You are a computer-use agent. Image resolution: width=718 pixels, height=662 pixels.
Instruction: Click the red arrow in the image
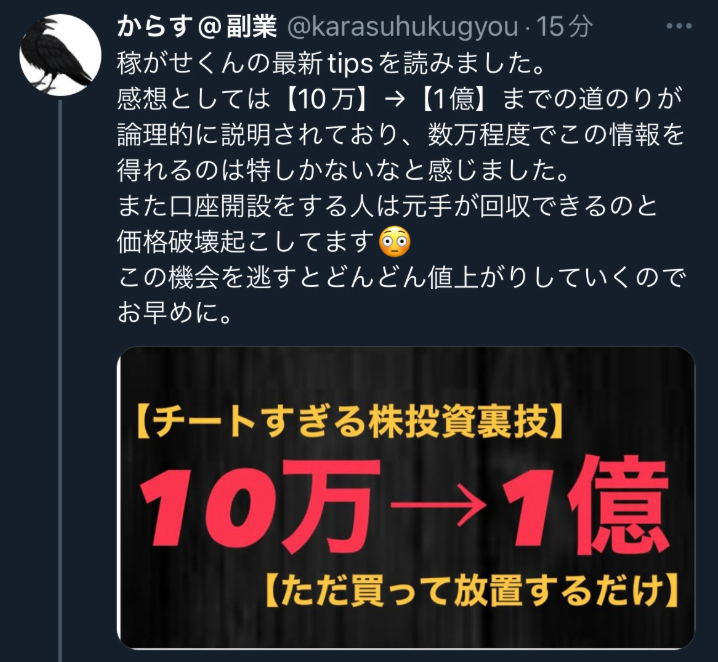439,508
